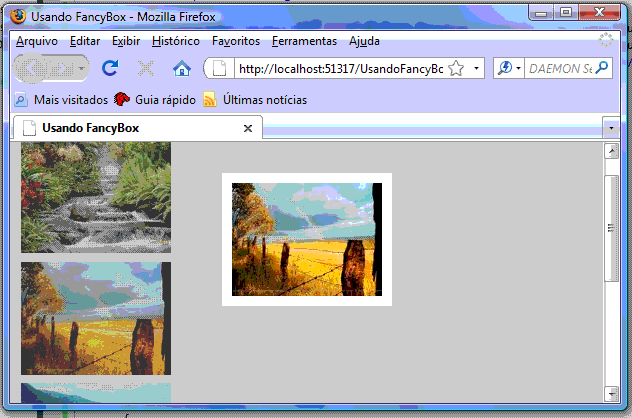Bookmark this page with the star icon
The height and width of the screenshot is (418, 632).
pyautogui.click(x=456, y=69)
